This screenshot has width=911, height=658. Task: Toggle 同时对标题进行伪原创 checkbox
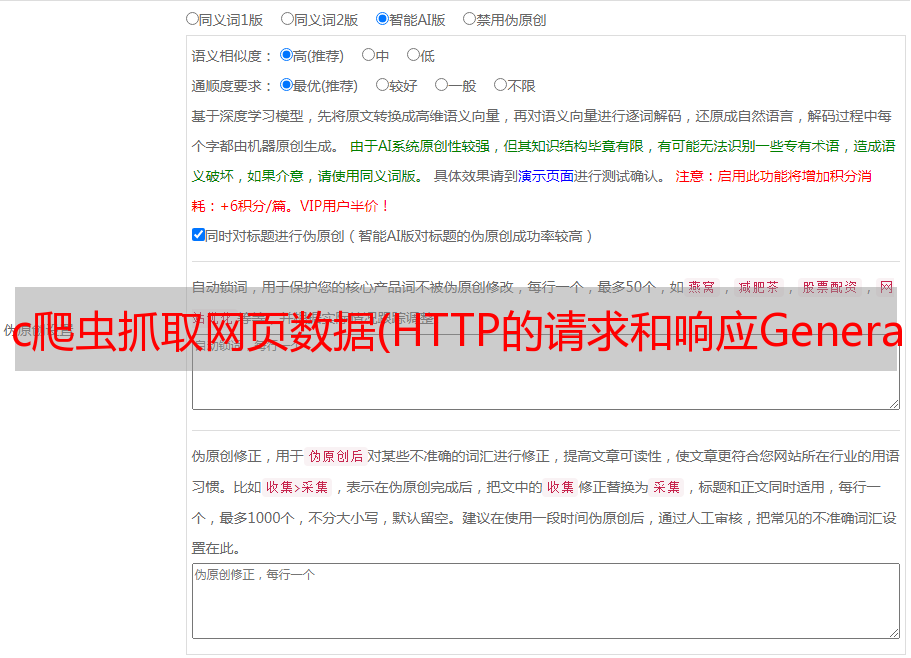198,235
